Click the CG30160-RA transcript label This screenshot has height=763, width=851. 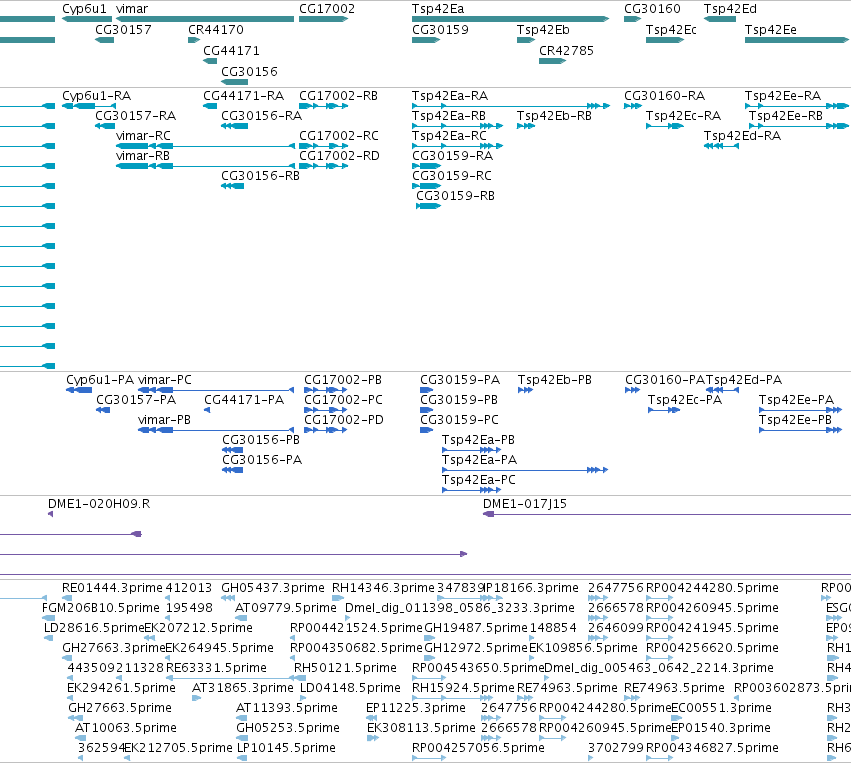(664, 96)
